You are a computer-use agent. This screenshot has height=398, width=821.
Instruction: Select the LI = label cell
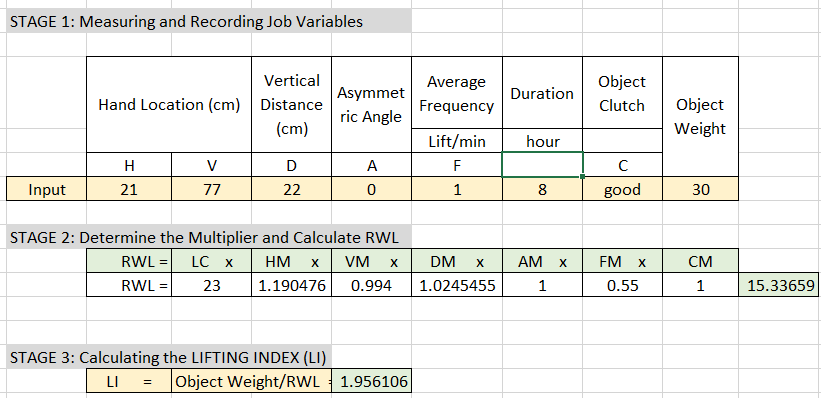pyautogui.click(x=129, y=381)
